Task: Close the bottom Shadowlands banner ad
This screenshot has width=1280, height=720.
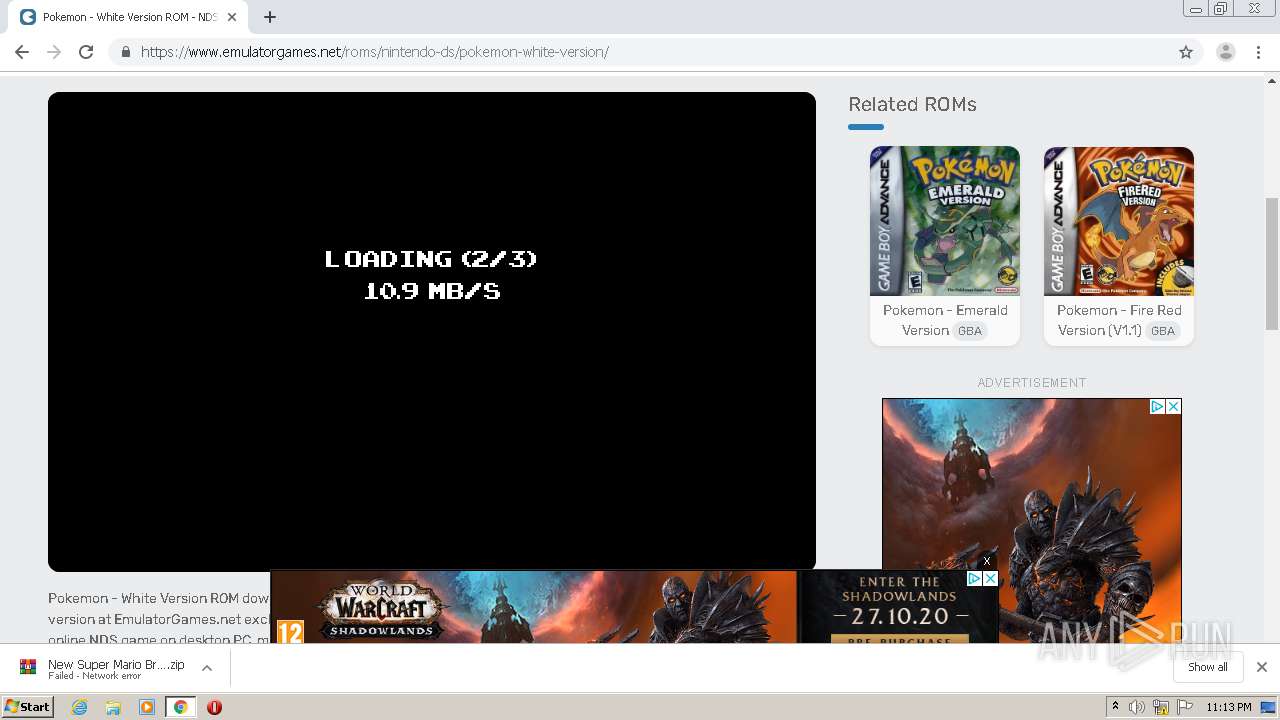Action: [990, 578]
